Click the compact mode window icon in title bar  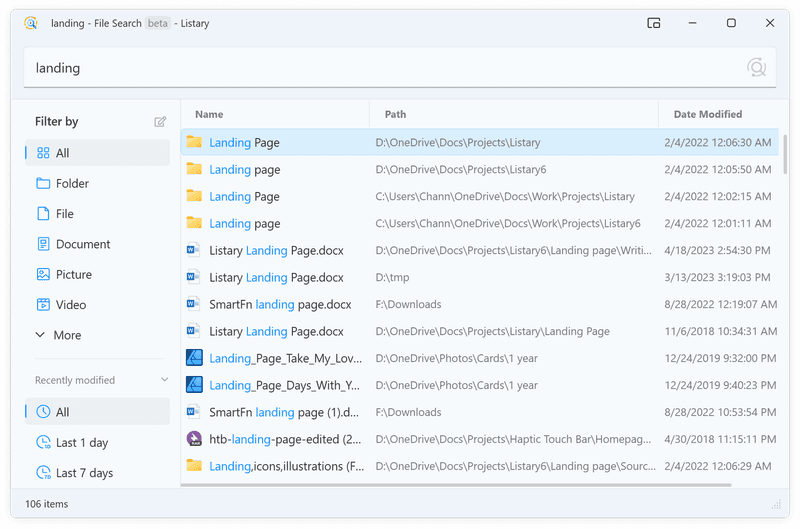point(654,23)
